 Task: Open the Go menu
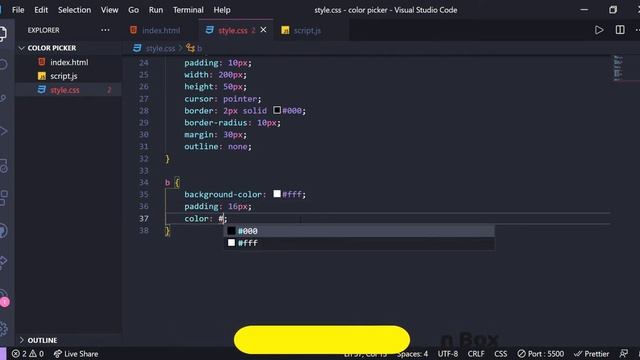[x=133, y=10]
